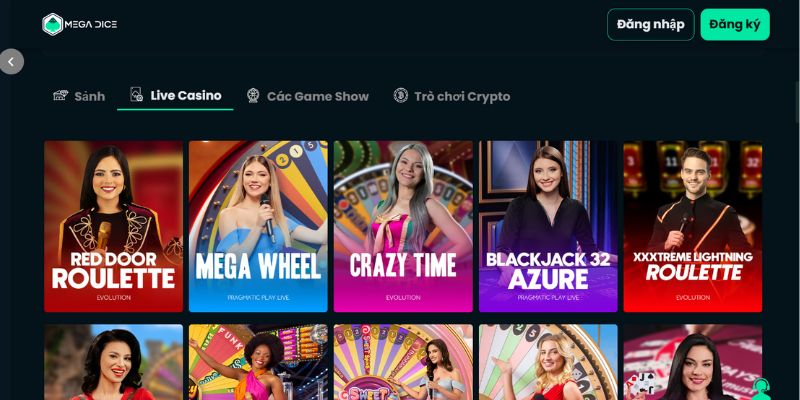Click the Live Casino card icon
This screenshot has width=800, height=400.
tap(136, 94)
